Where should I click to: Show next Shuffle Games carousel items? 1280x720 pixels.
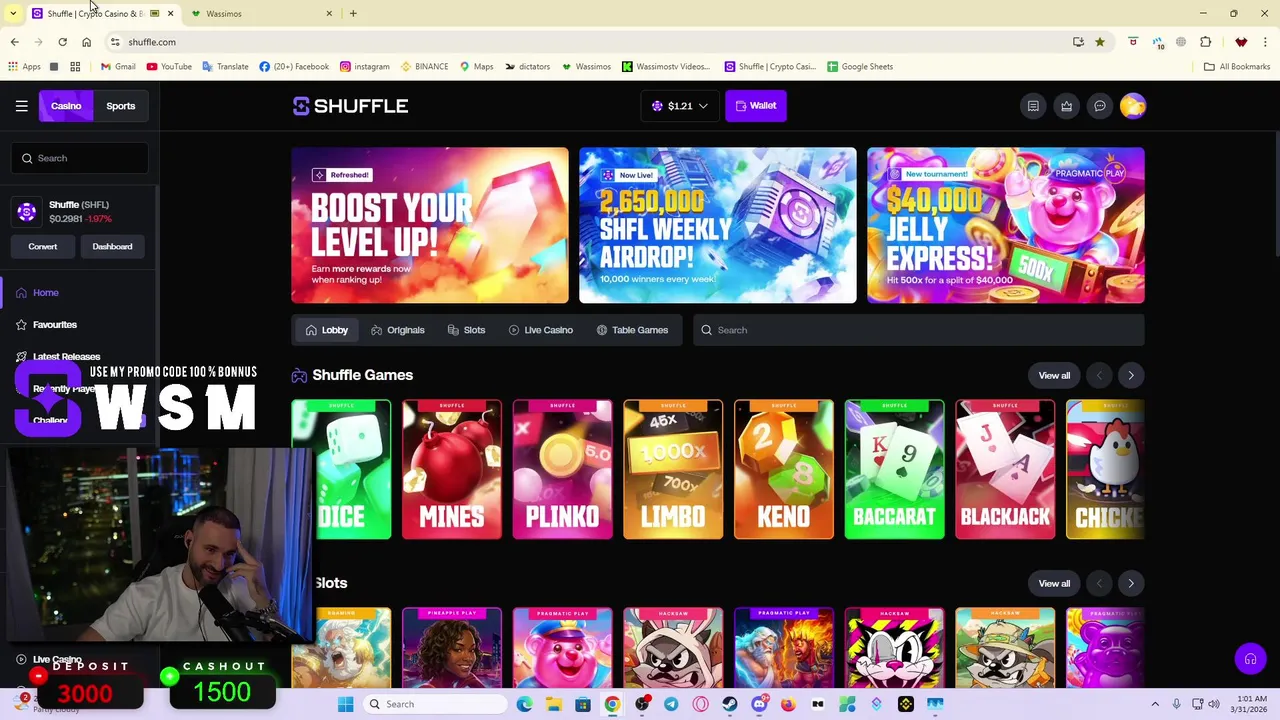coord(1131,376)
